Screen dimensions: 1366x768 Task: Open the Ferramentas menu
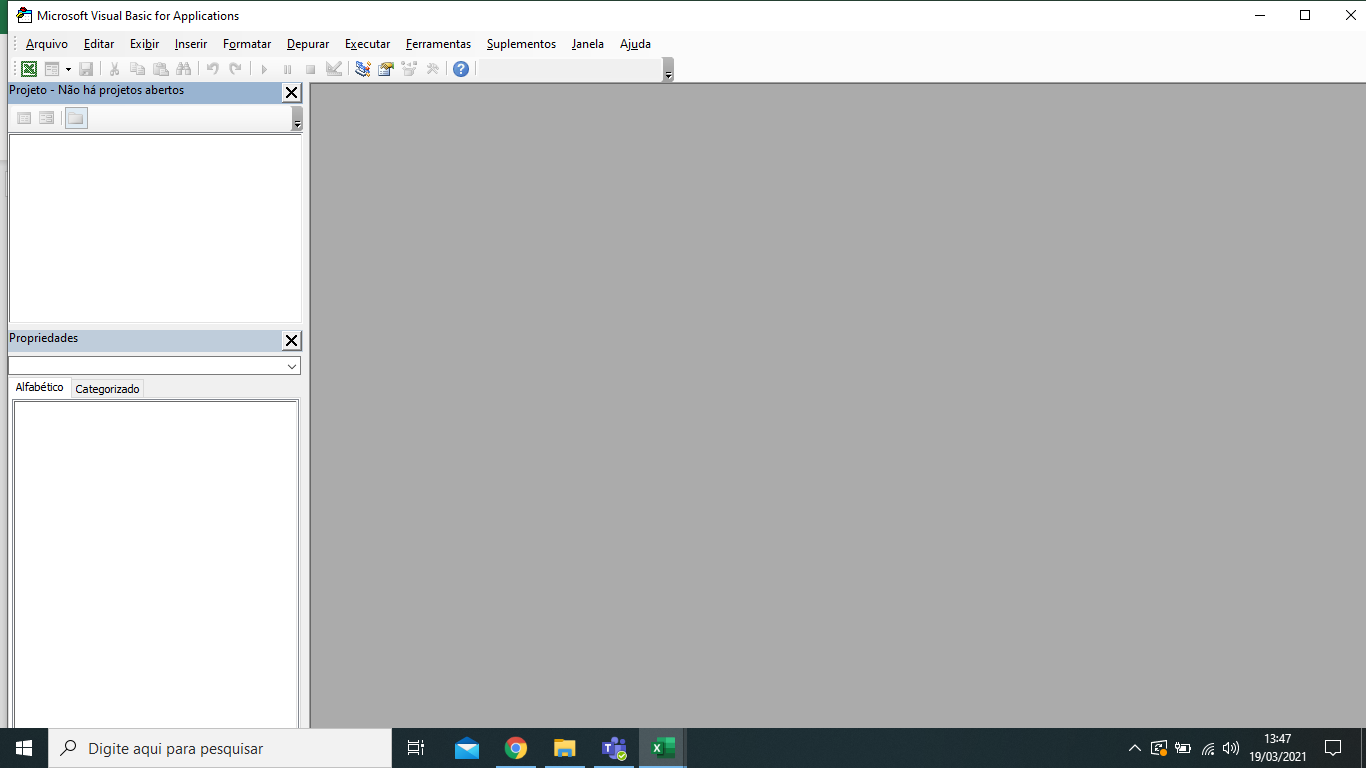[x=438, y=44]
